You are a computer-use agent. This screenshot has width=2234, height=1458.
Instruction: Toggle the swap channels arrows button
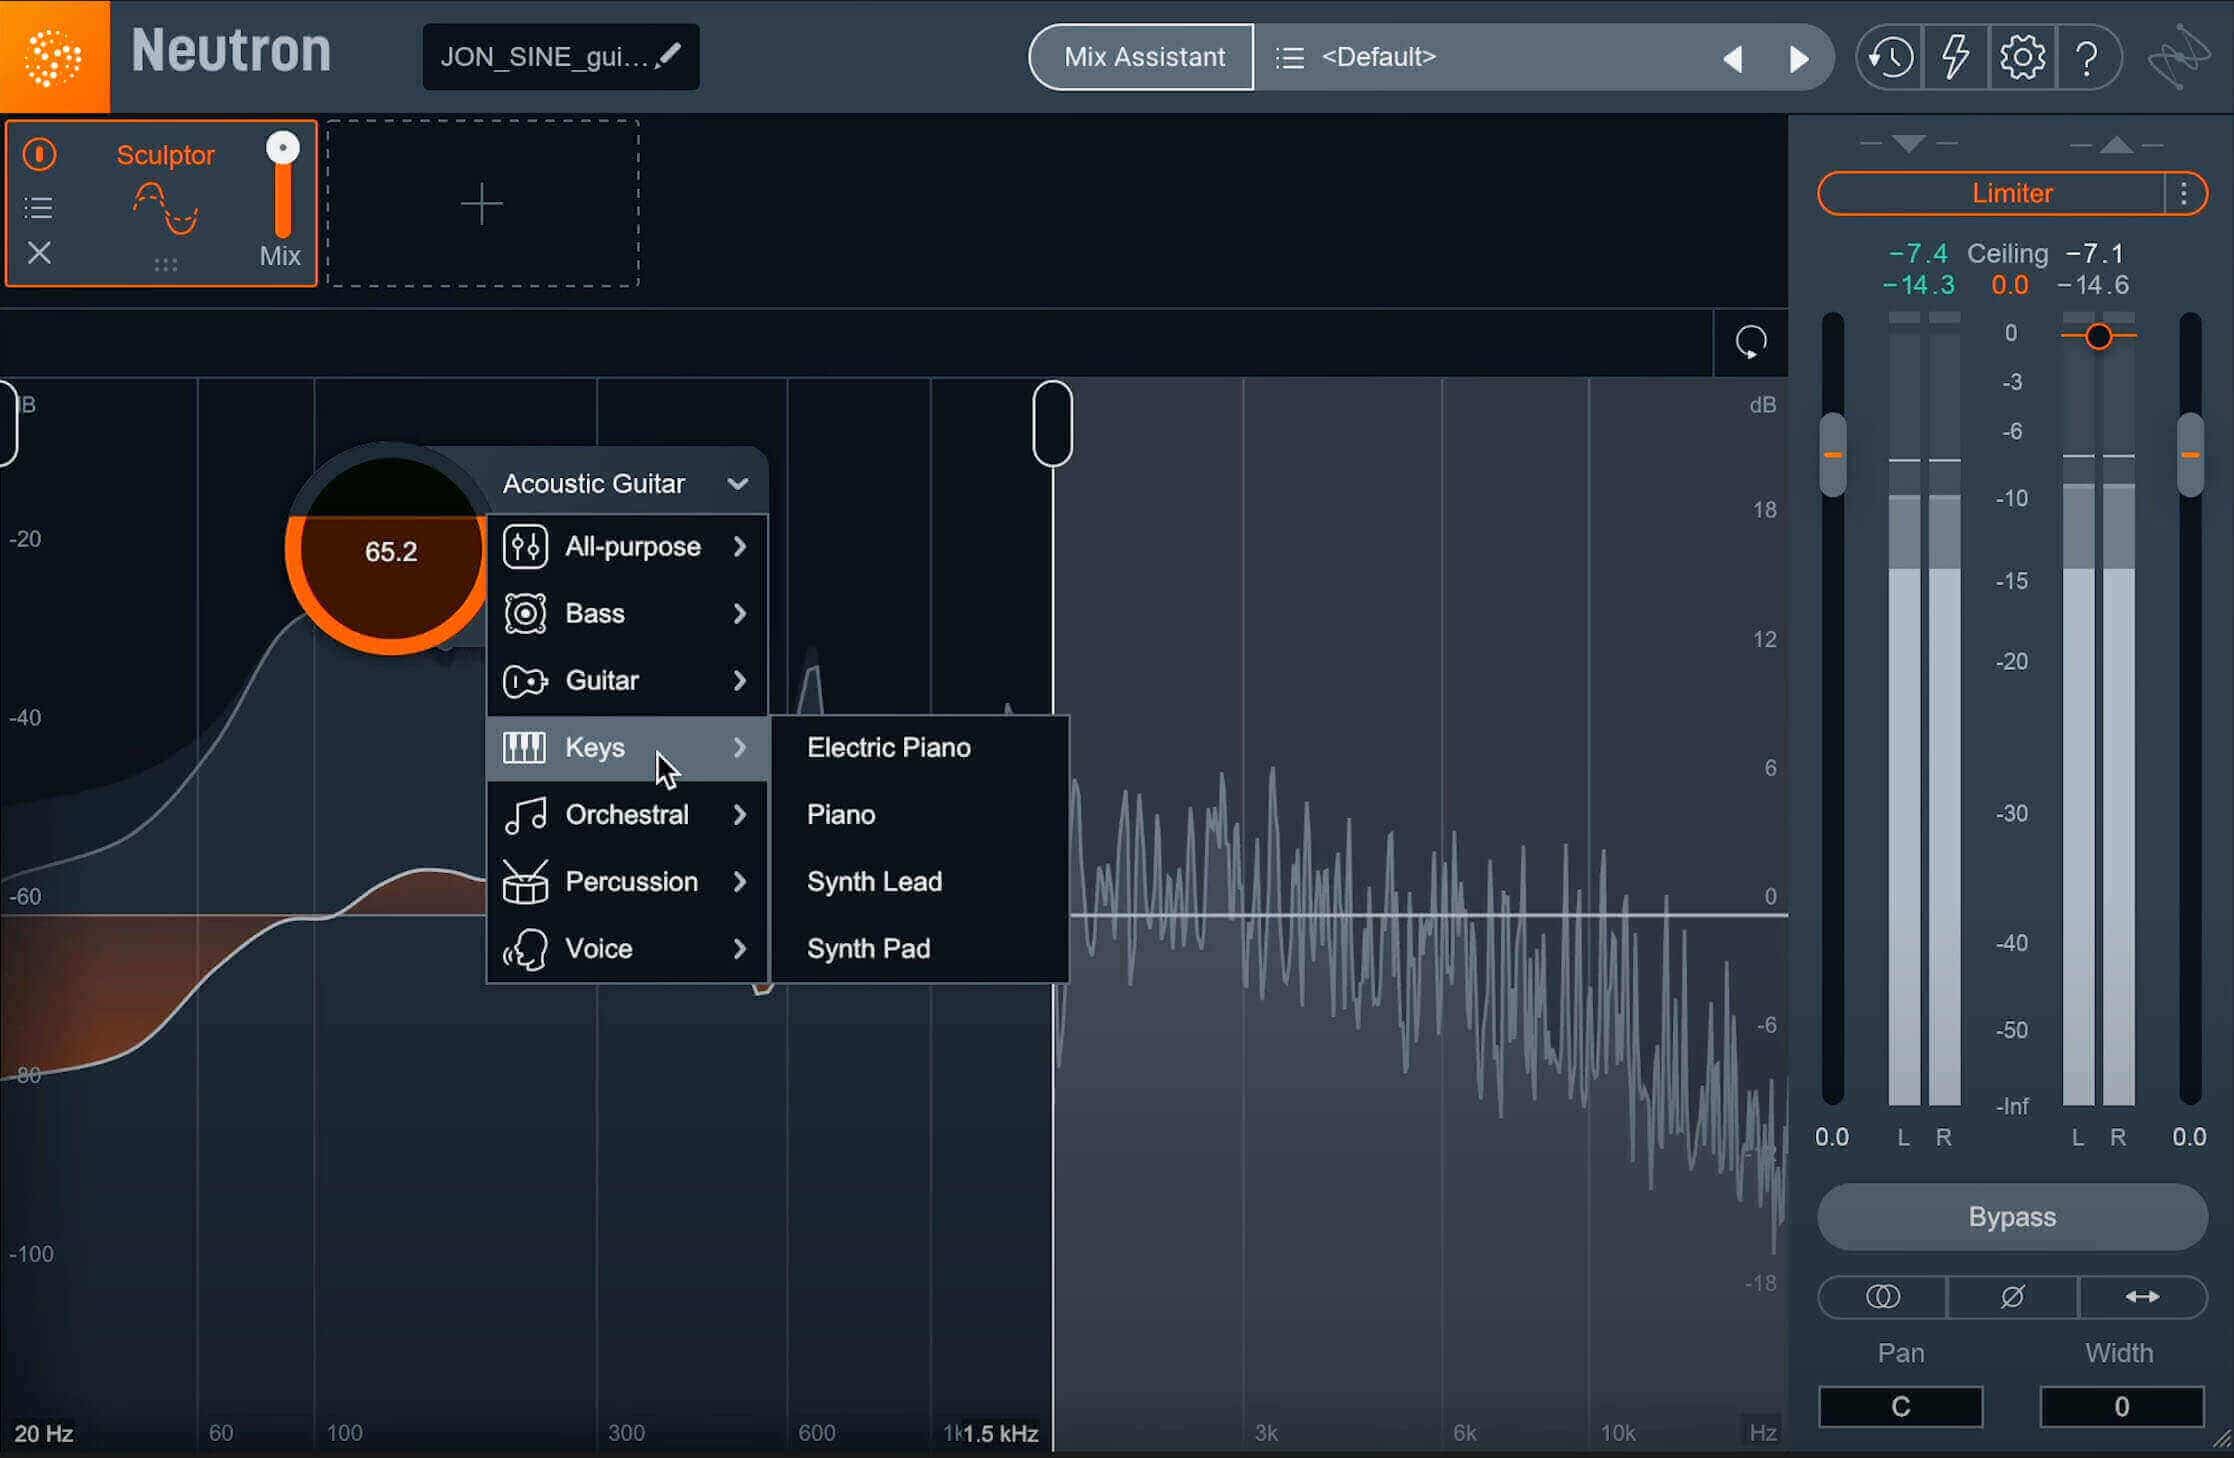(2142, 1297)
